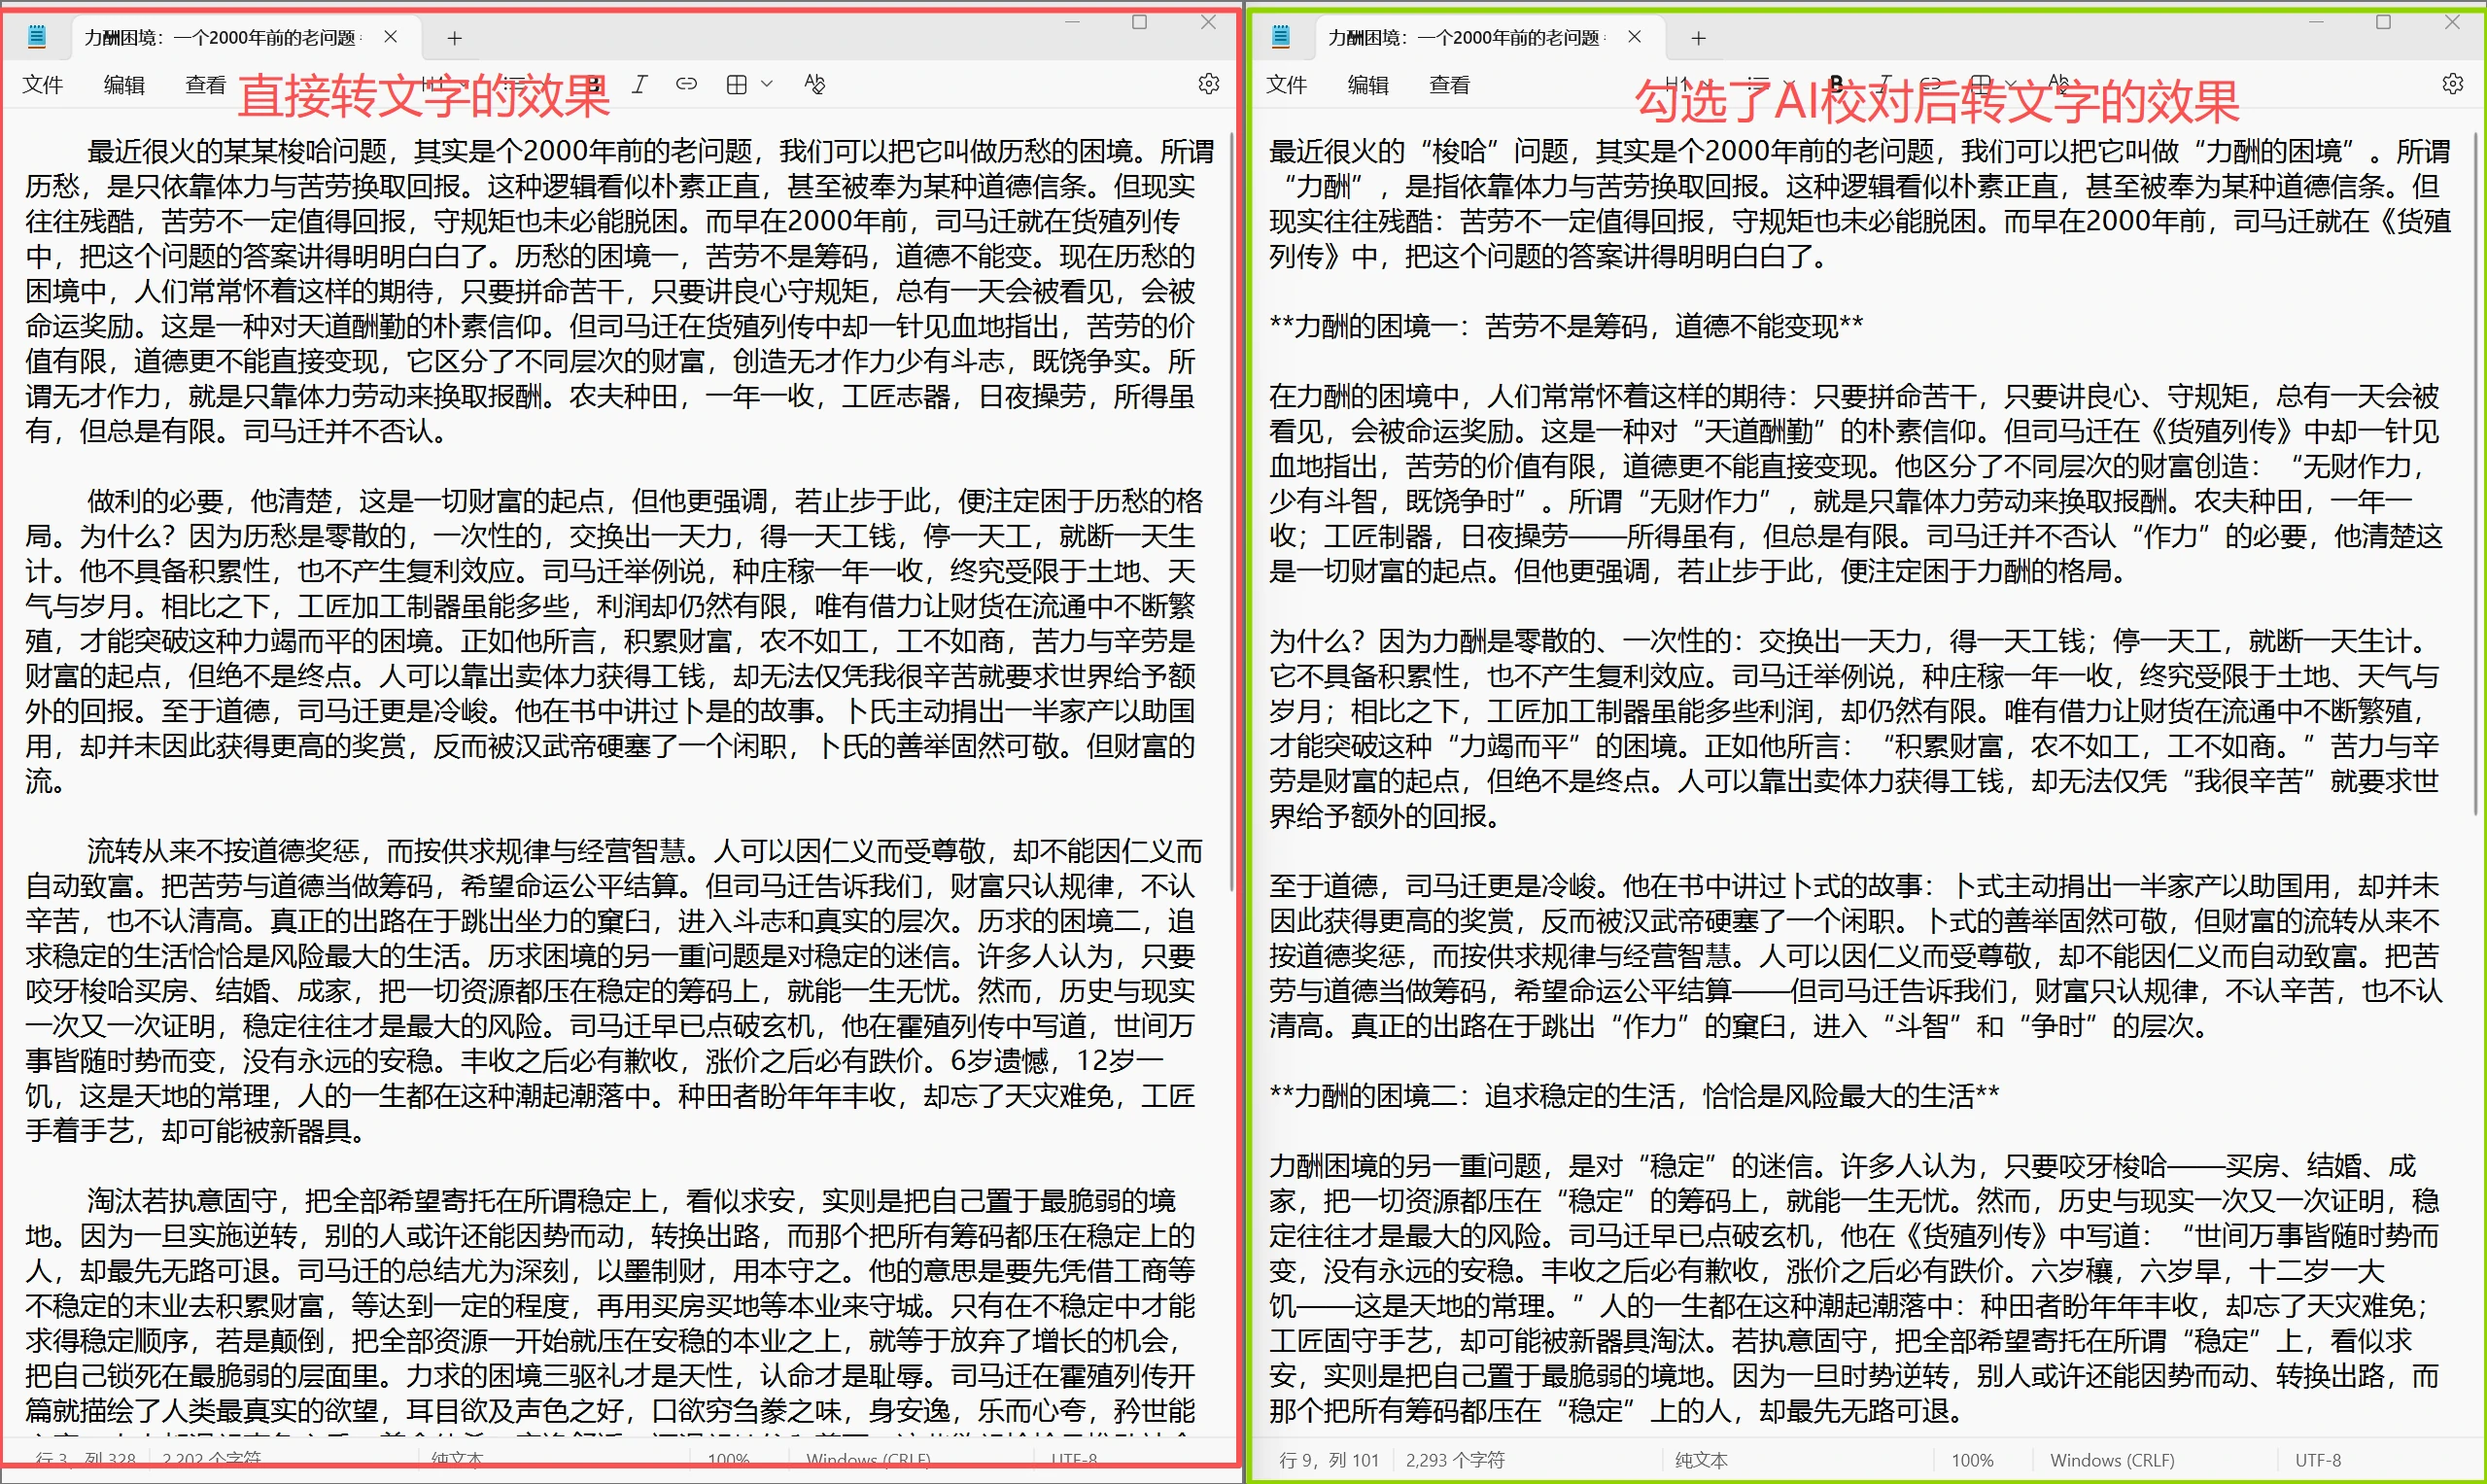The height and width of the screenshot is (1484, 2487).
Task: Toggle bold formatting in right Notepad window
Action: (x=1836, y=83)
